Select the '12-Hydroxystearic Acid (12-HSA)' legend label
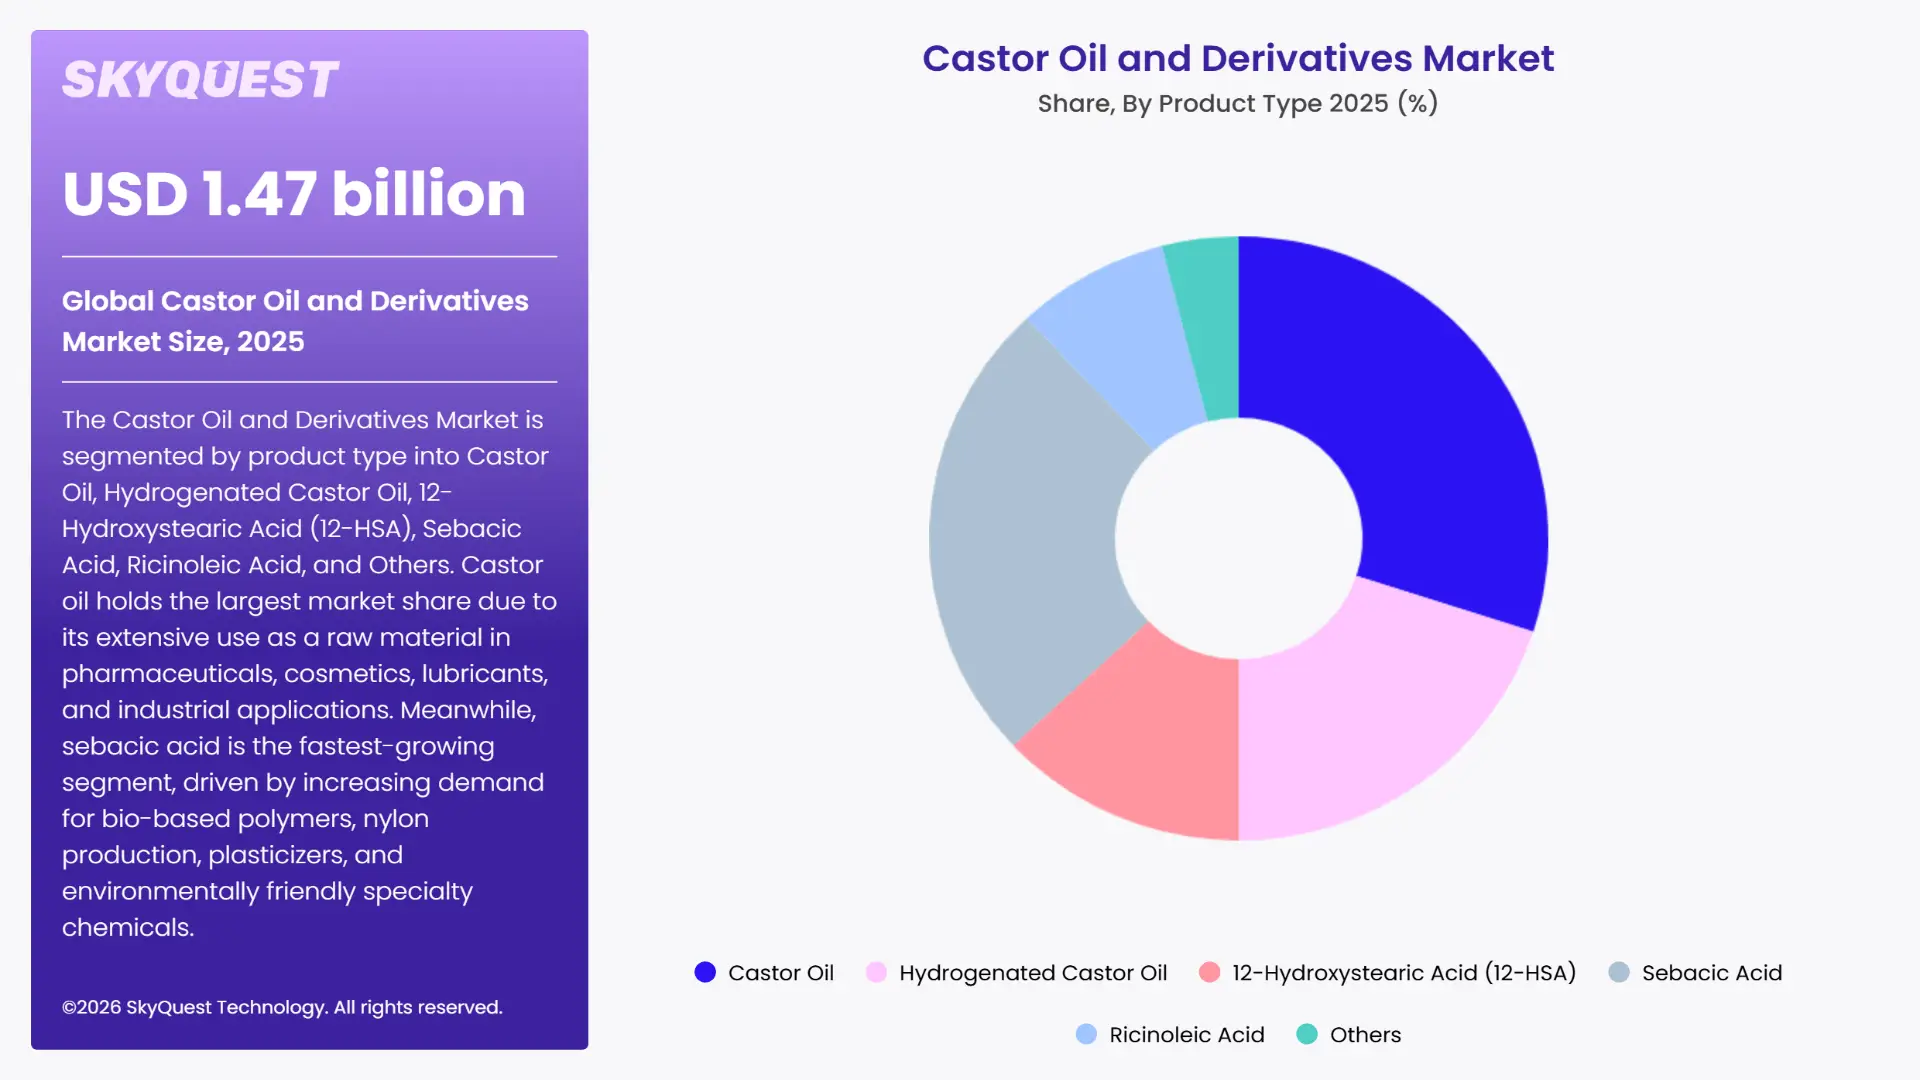 1404,973
